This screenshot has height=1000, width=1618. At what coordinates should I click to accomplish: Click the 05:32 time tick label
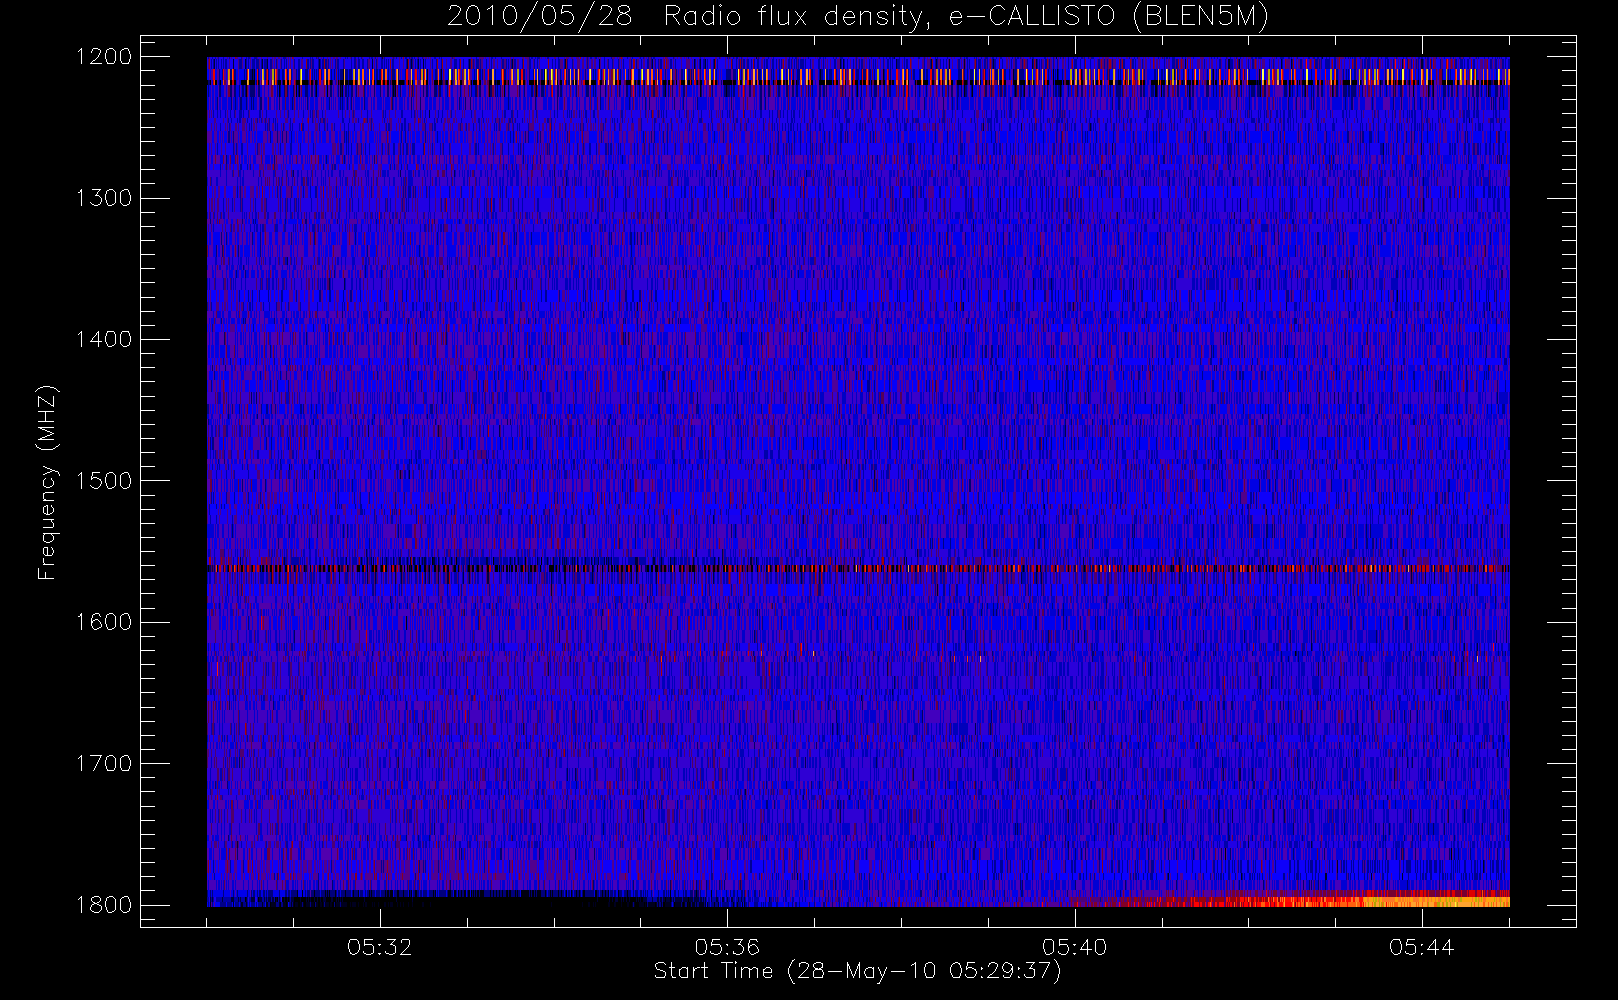(x=380, y=947)
